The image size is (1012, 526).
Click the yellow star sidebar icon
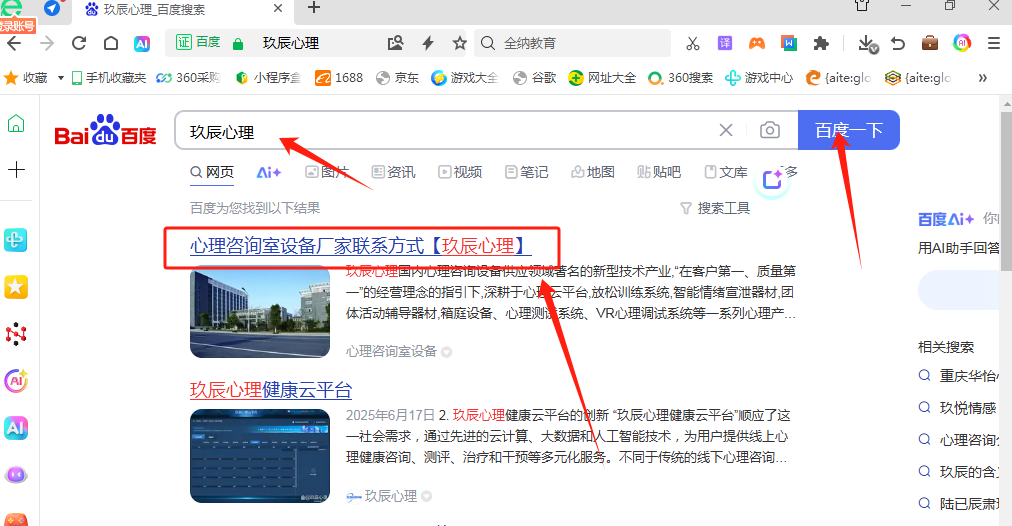point(16,287)
